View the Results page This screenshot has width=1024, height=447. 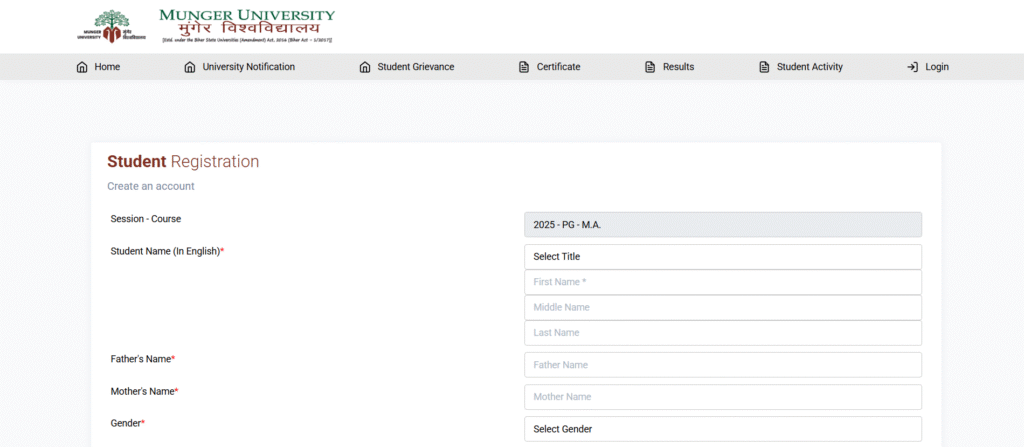tap(679, 67)
